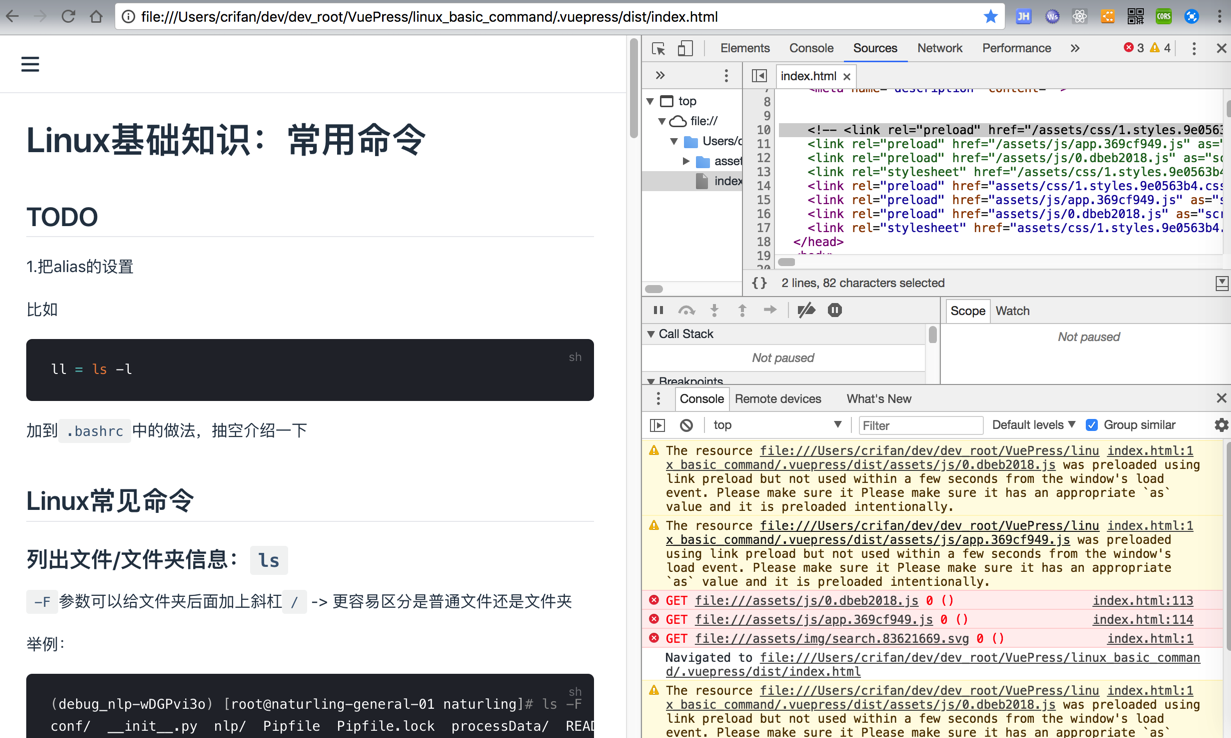The height and width of the screenshot is (738, 1231).
Task: Click the step out button
Action: [x=742, y=311]
